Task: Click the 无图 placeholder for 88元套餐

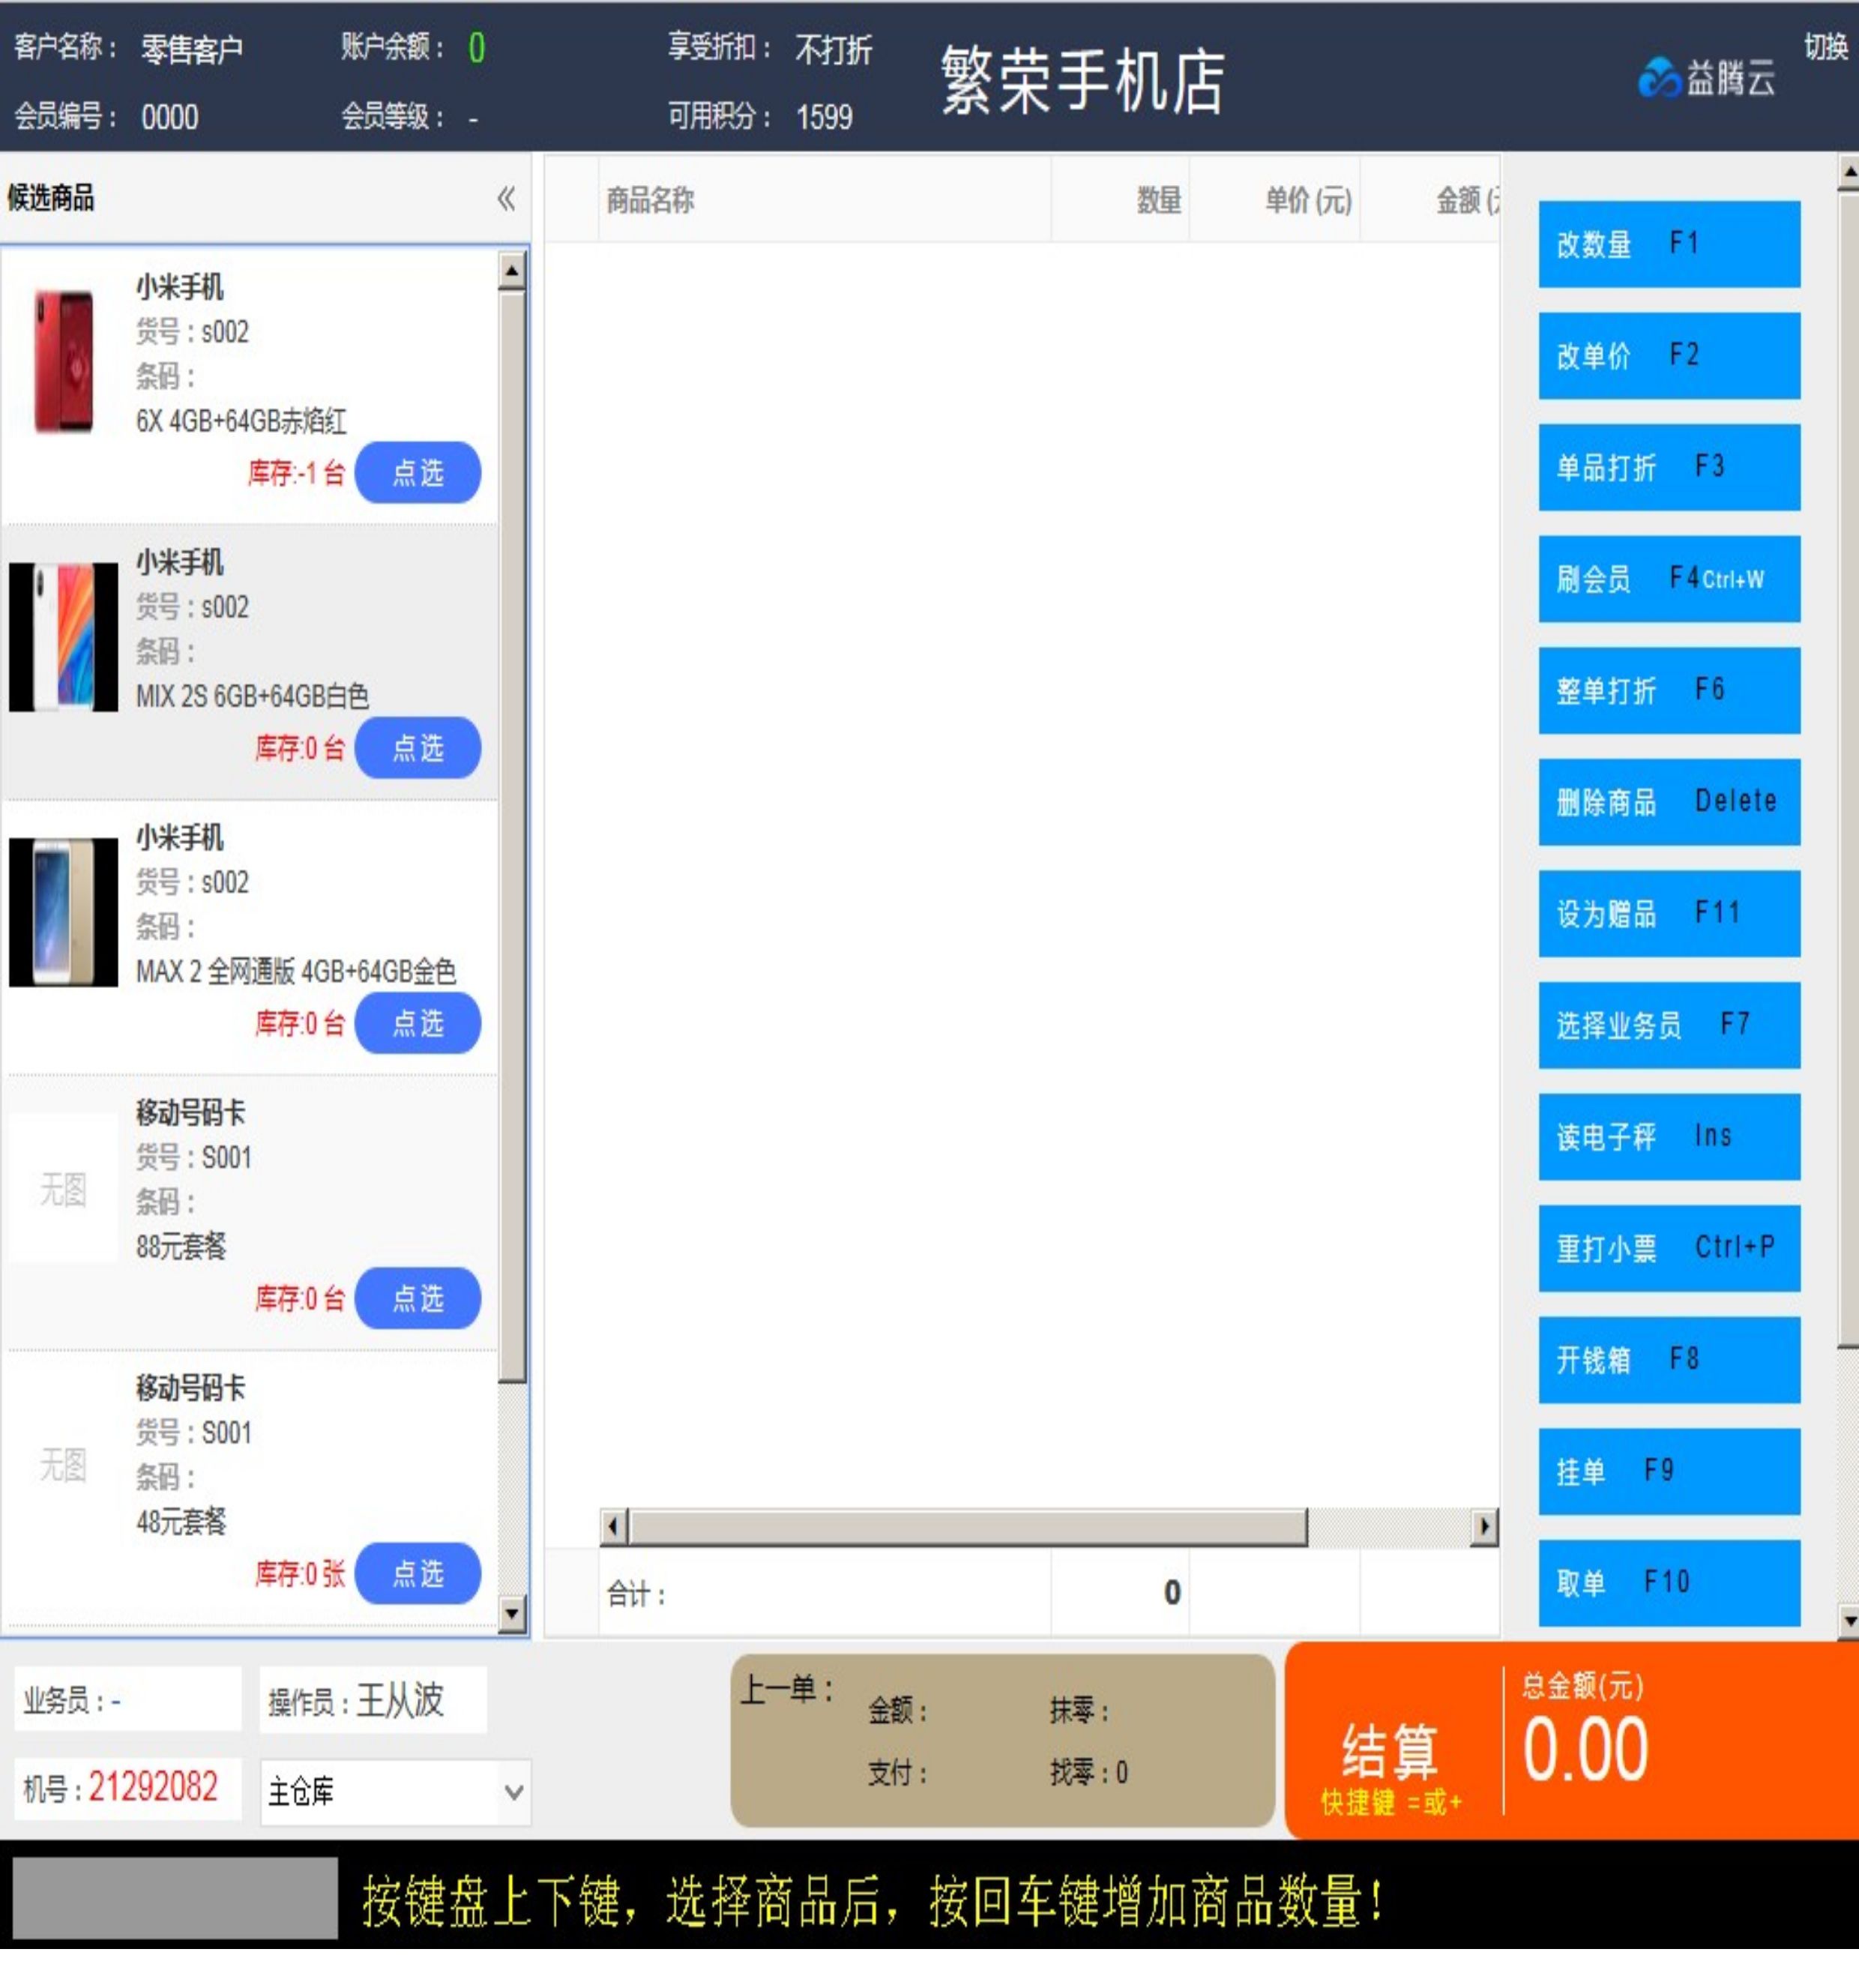Action: pyautogui.click(x=63, y=1189)
